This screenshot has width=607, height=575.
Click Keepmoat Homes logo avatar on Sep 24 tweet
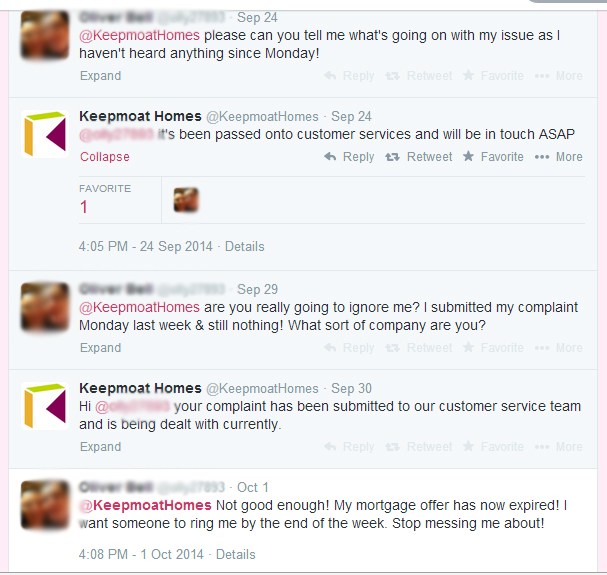pyautogui.click(x=45, y=134)
